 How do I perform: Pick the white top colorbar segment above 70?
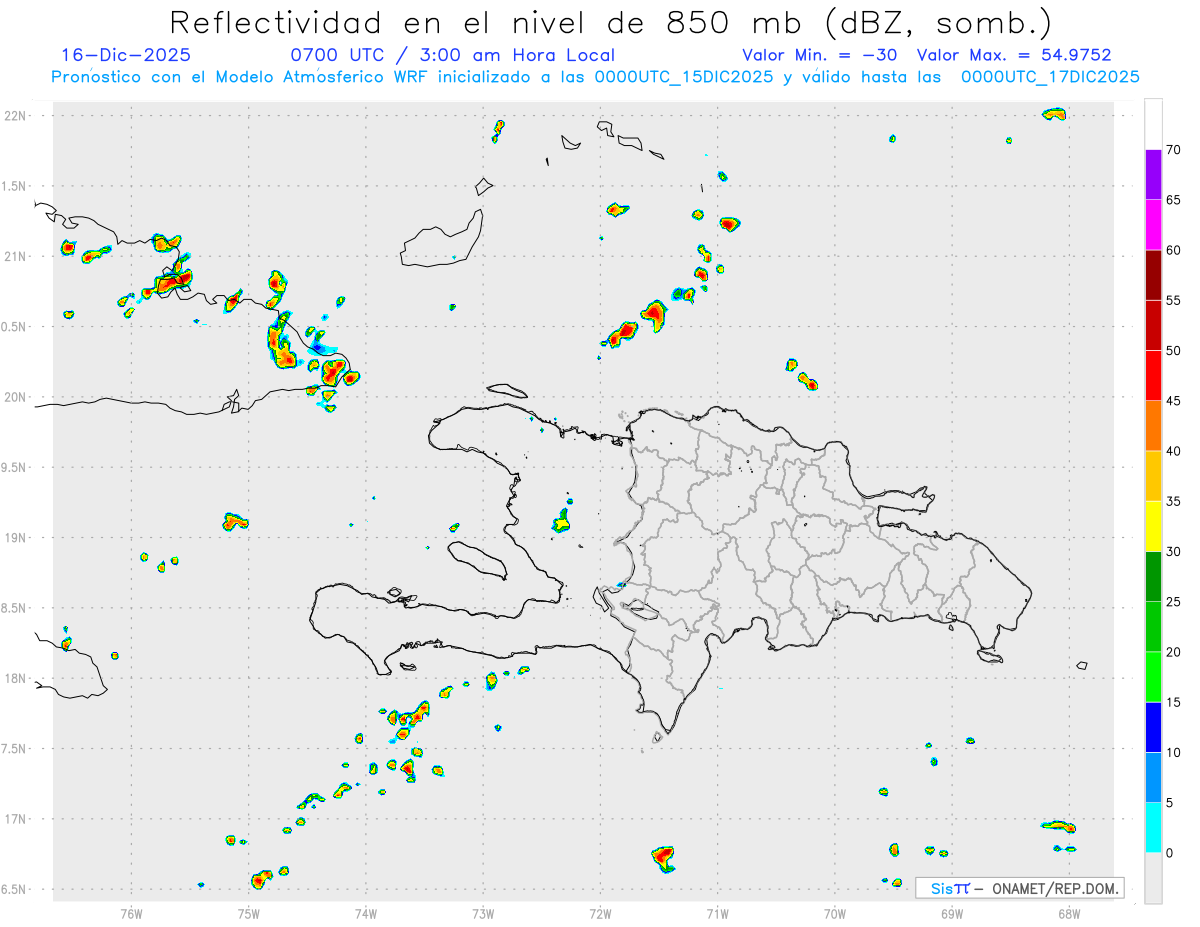point(1153,124)
